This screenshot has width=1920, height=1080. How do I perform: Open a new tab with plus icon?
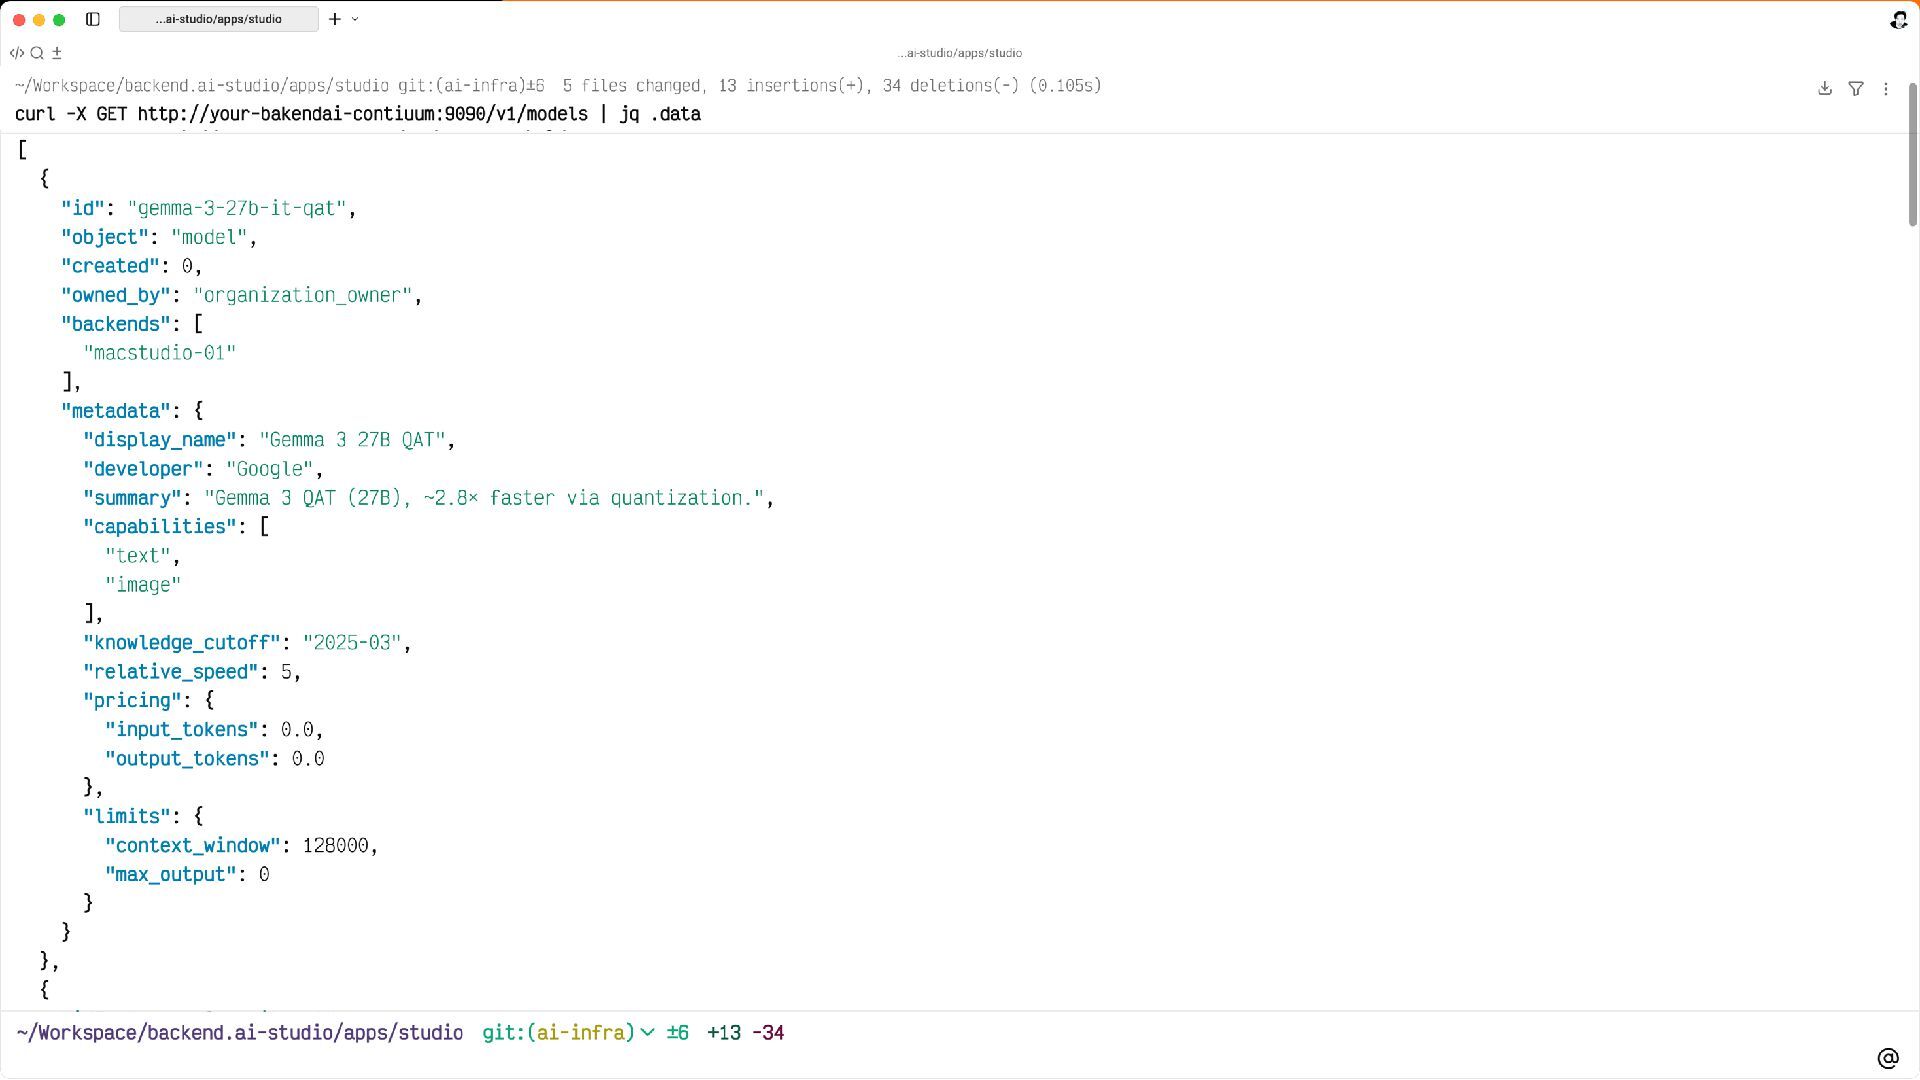[x=335, y=19]
